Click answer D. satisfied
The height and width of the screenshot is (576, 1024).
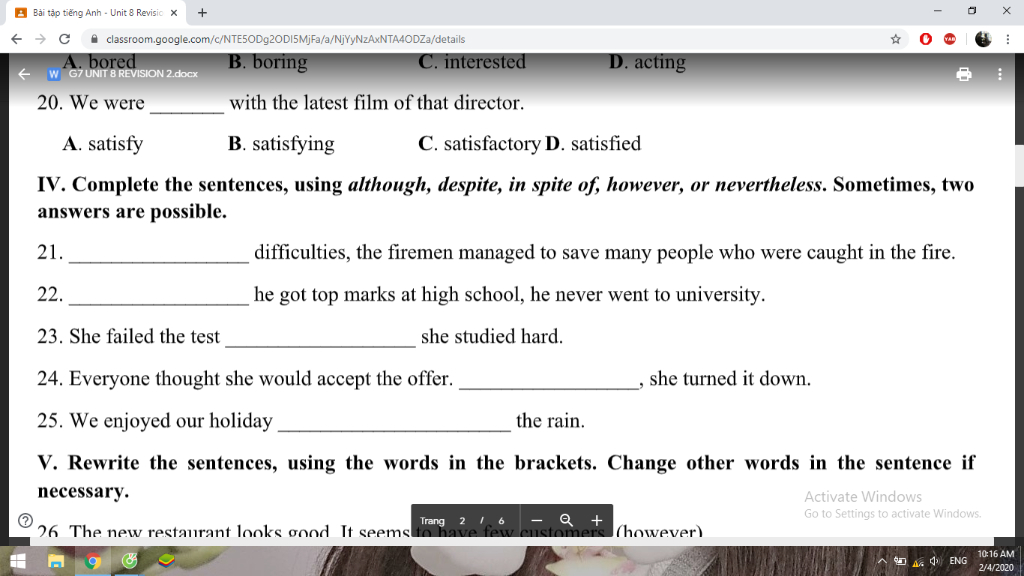pyautogui.click(x=593, y=144)
